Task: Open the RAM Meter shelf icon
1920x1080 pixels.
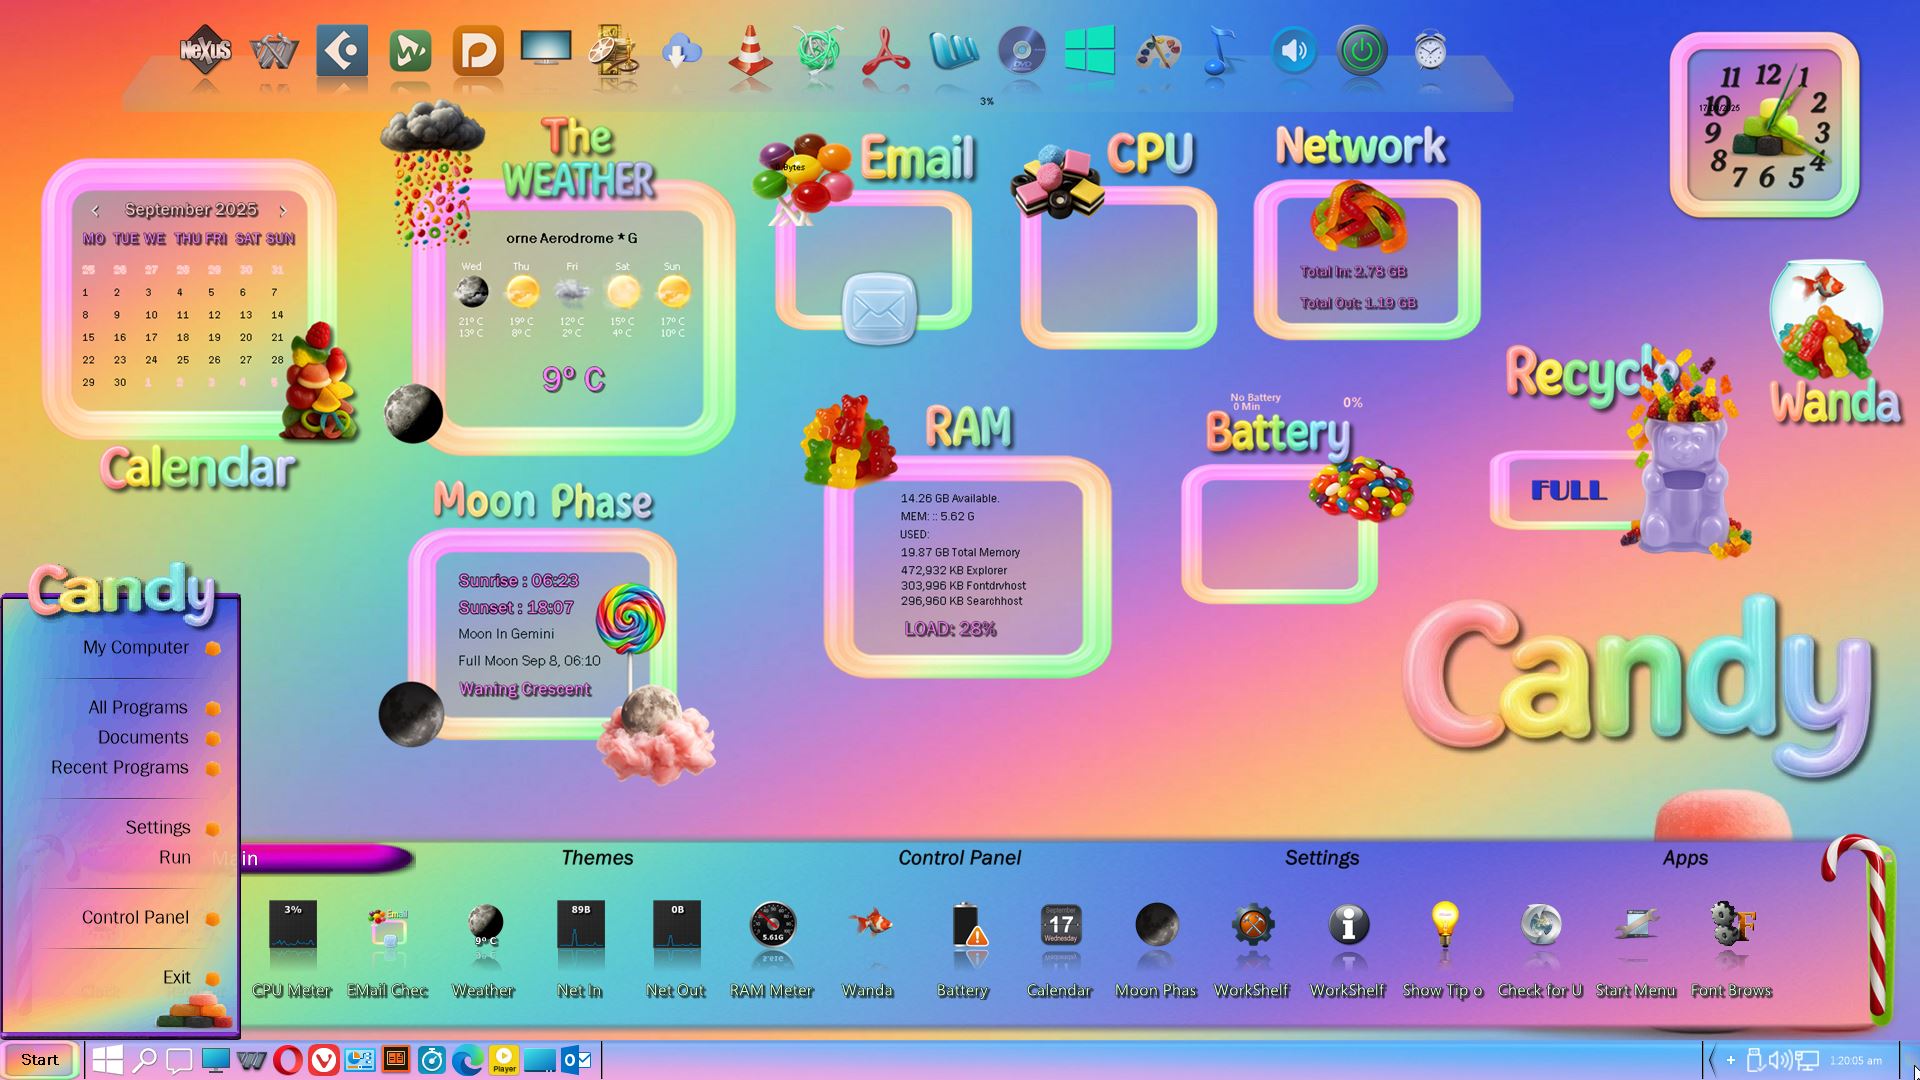Action: (x=772, y=925)
